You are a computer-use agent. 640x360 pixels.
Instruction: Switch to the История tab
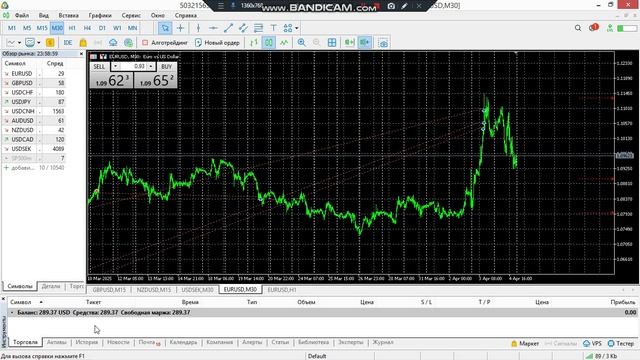[x=87, y=342]
